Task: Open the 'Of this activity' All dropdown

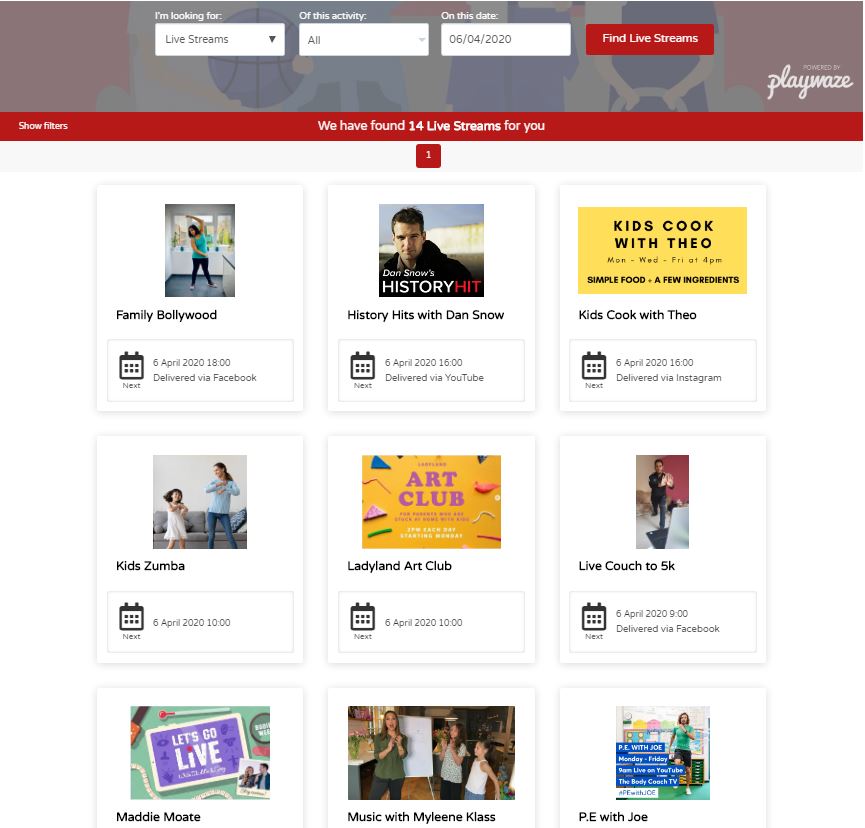Action: [x=364, y=40]
